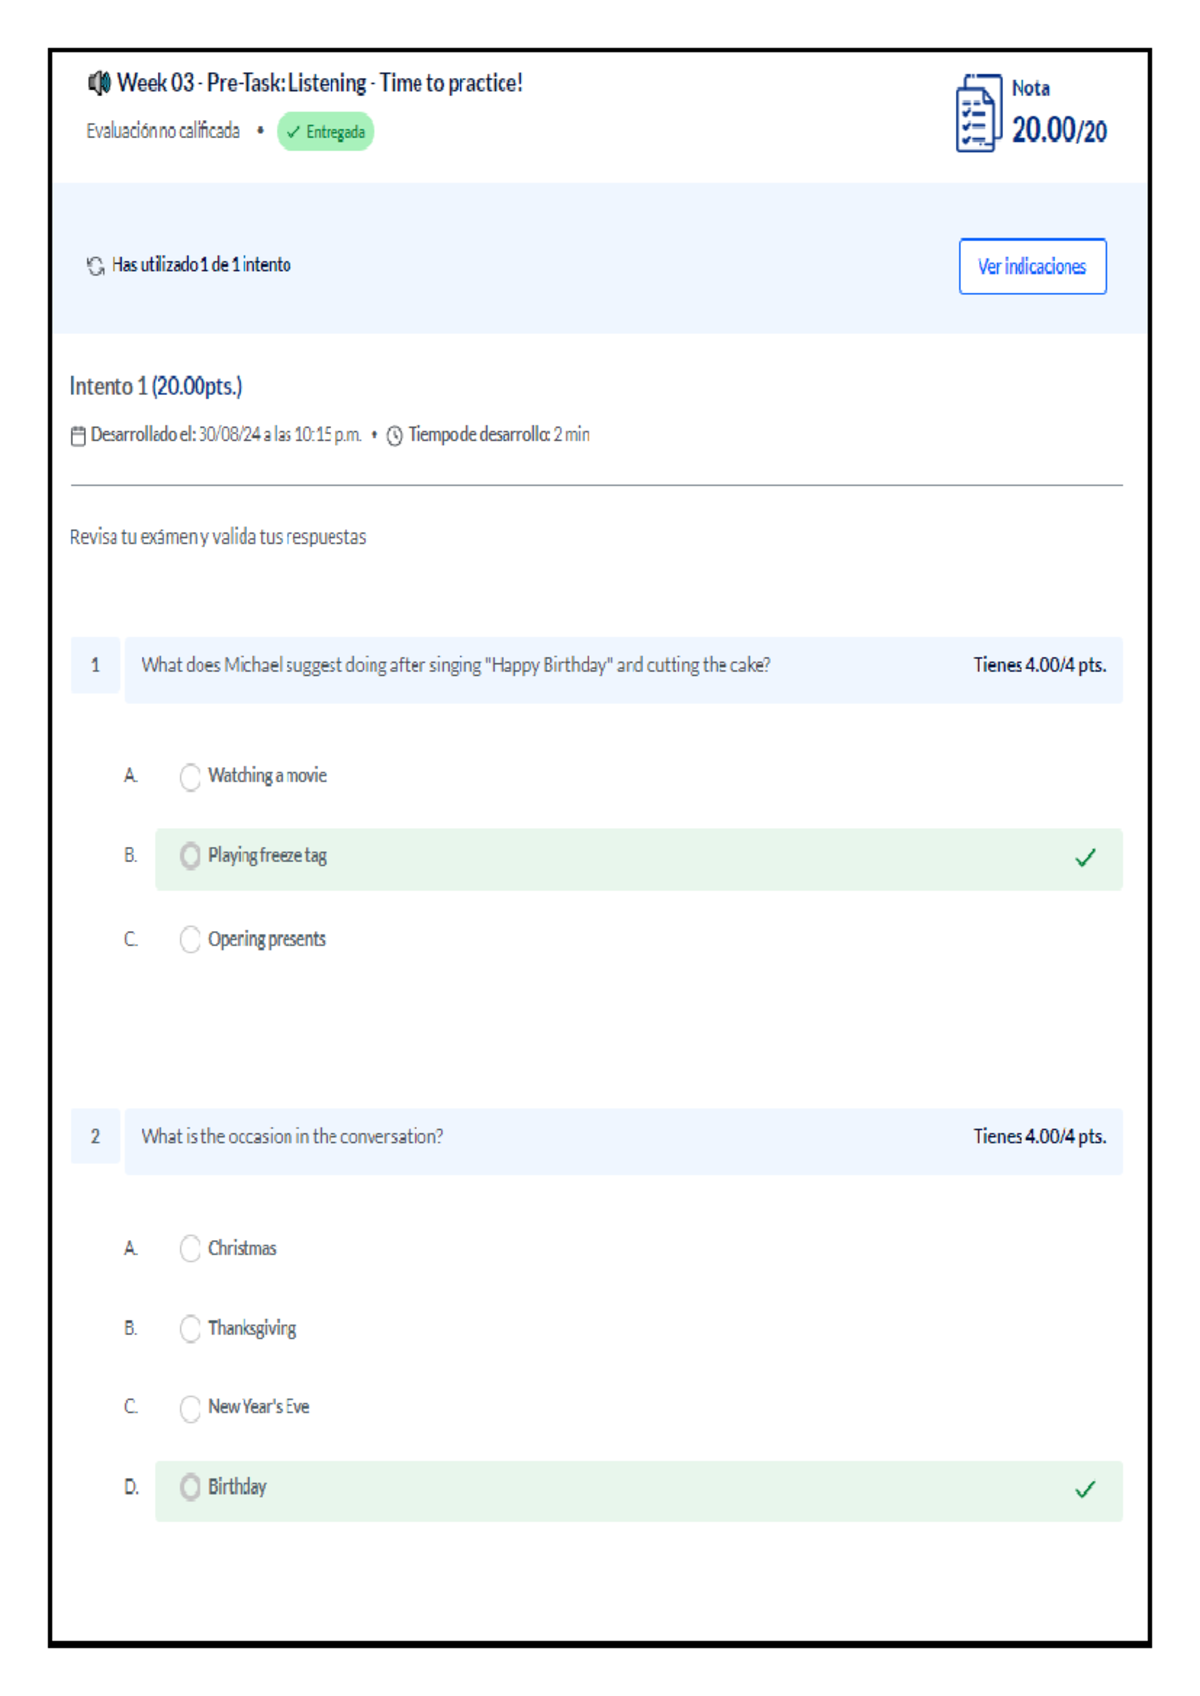Click the green checkmark on Playing freeze tag

[x=1085, y=857]
